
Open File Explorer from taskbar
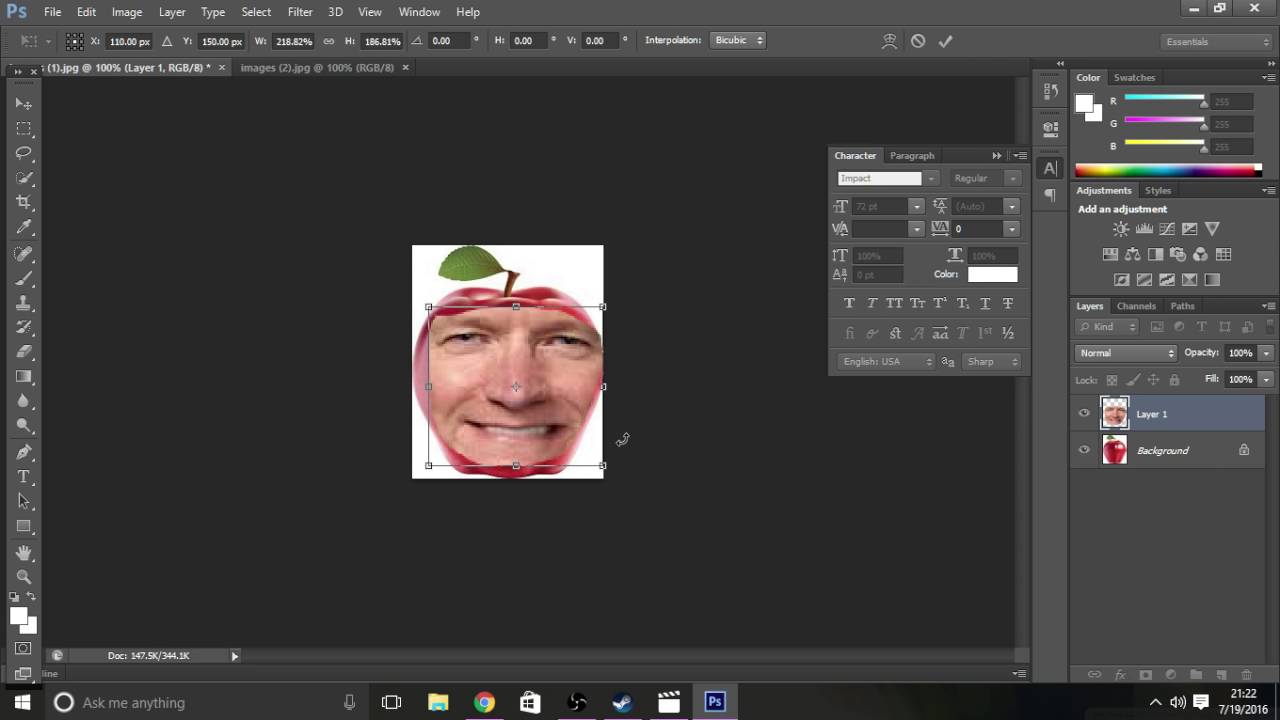click(x=438, y=702)
